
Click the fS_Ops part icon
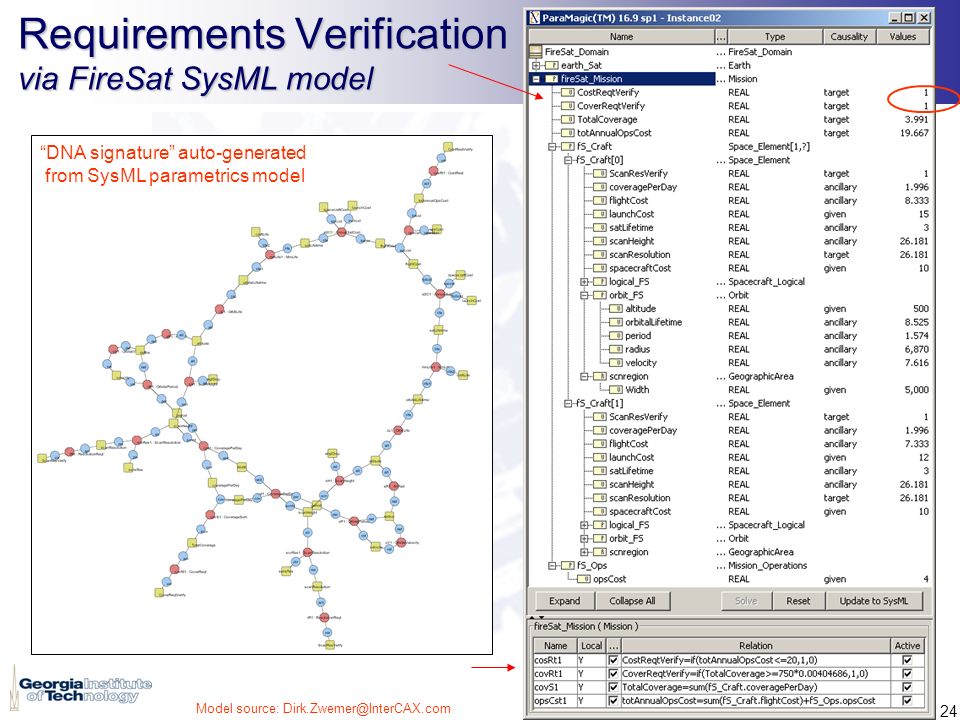click(x=567, y=565)
